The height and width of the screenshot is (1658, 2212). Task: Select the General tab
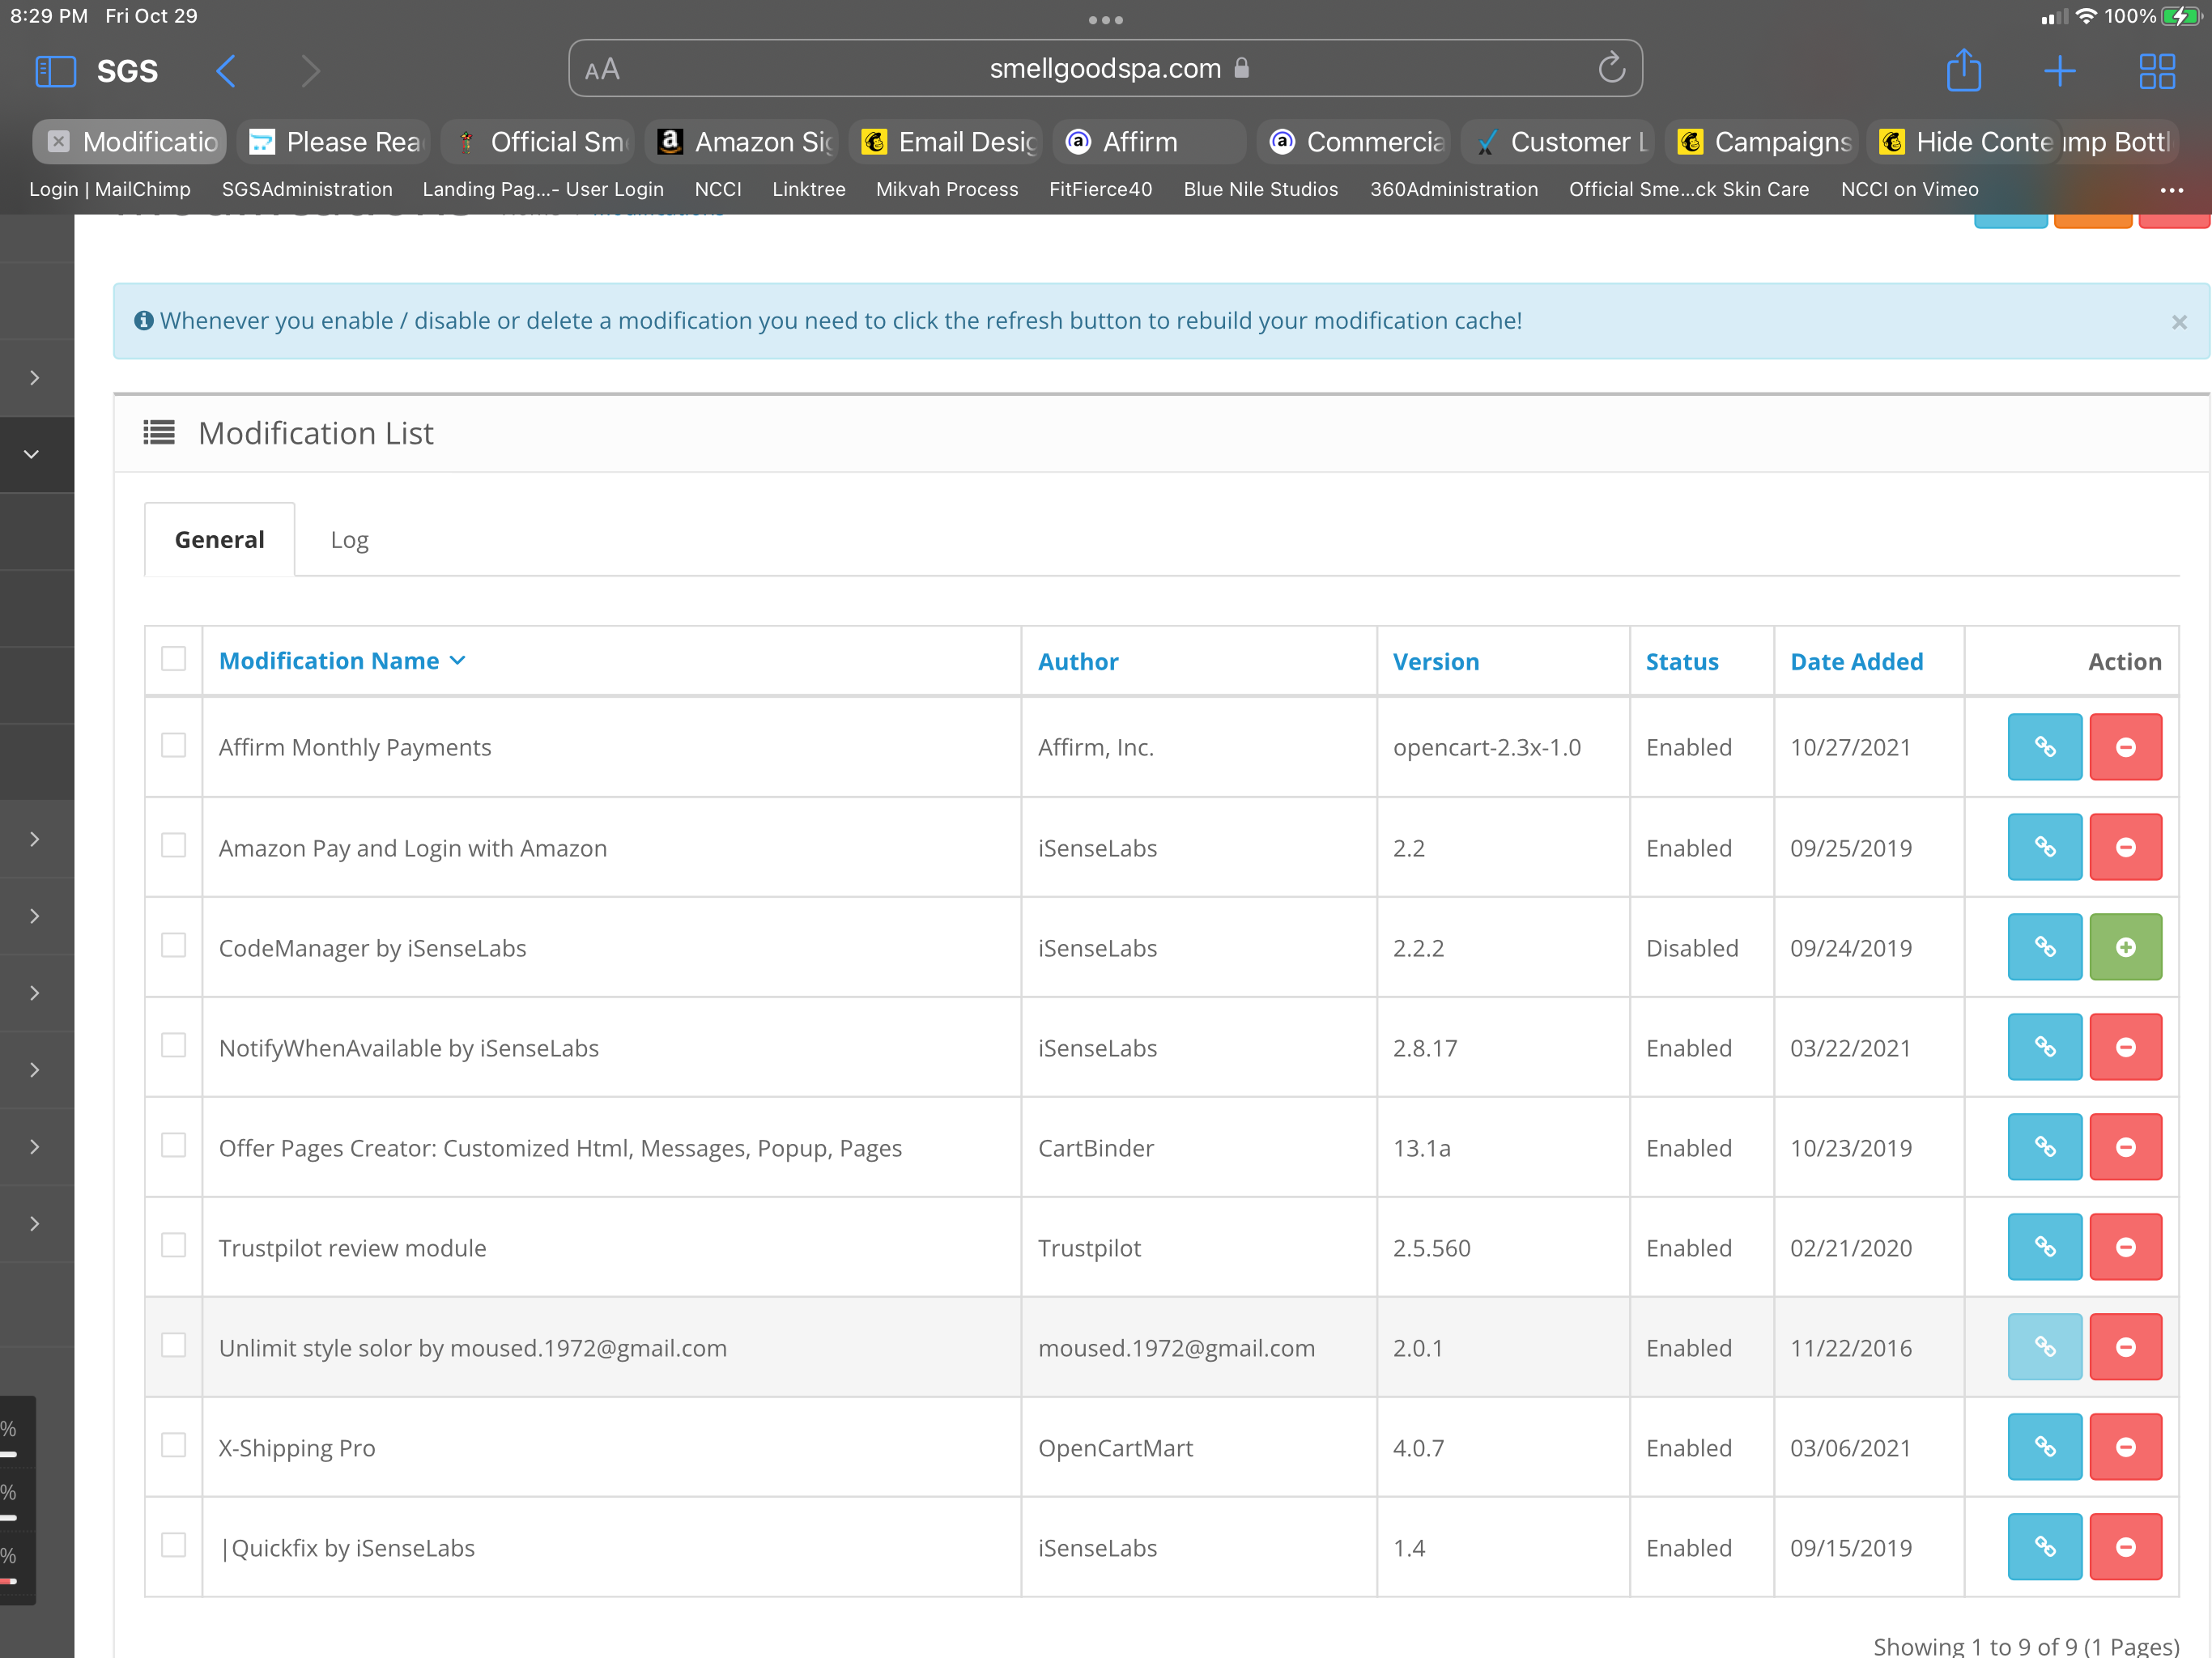coord(220,540)
